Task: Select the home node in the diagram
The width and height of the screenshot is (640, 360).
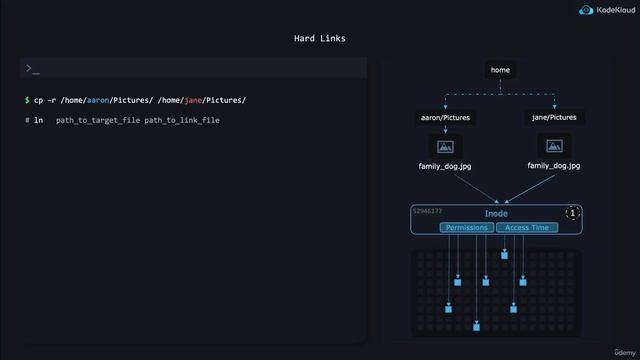Action: [500, 70]
